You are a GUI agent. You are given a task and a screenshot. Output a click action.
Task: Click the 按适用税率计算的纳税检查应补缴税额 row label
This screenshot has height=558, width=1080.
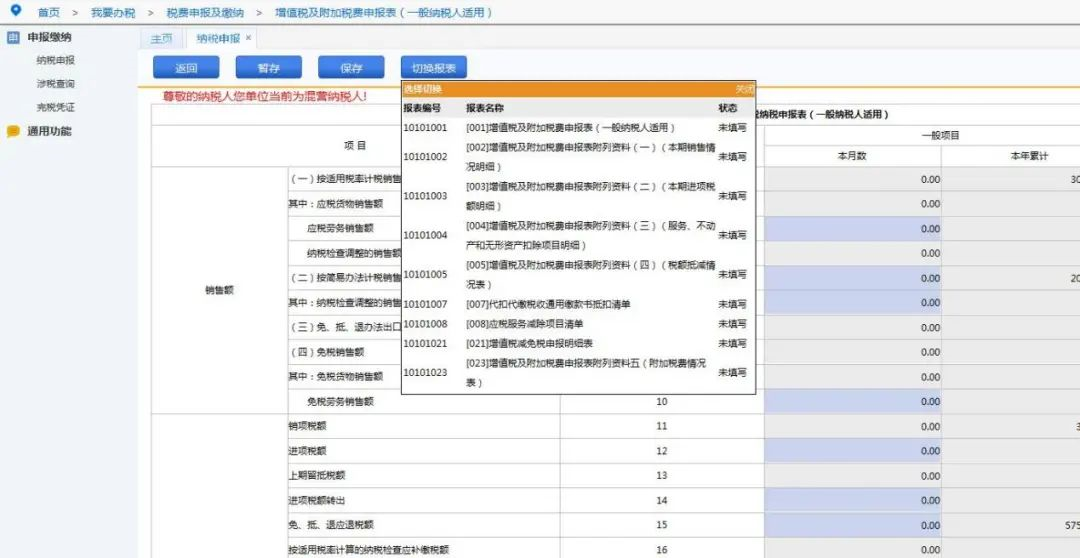coord(368,550)
